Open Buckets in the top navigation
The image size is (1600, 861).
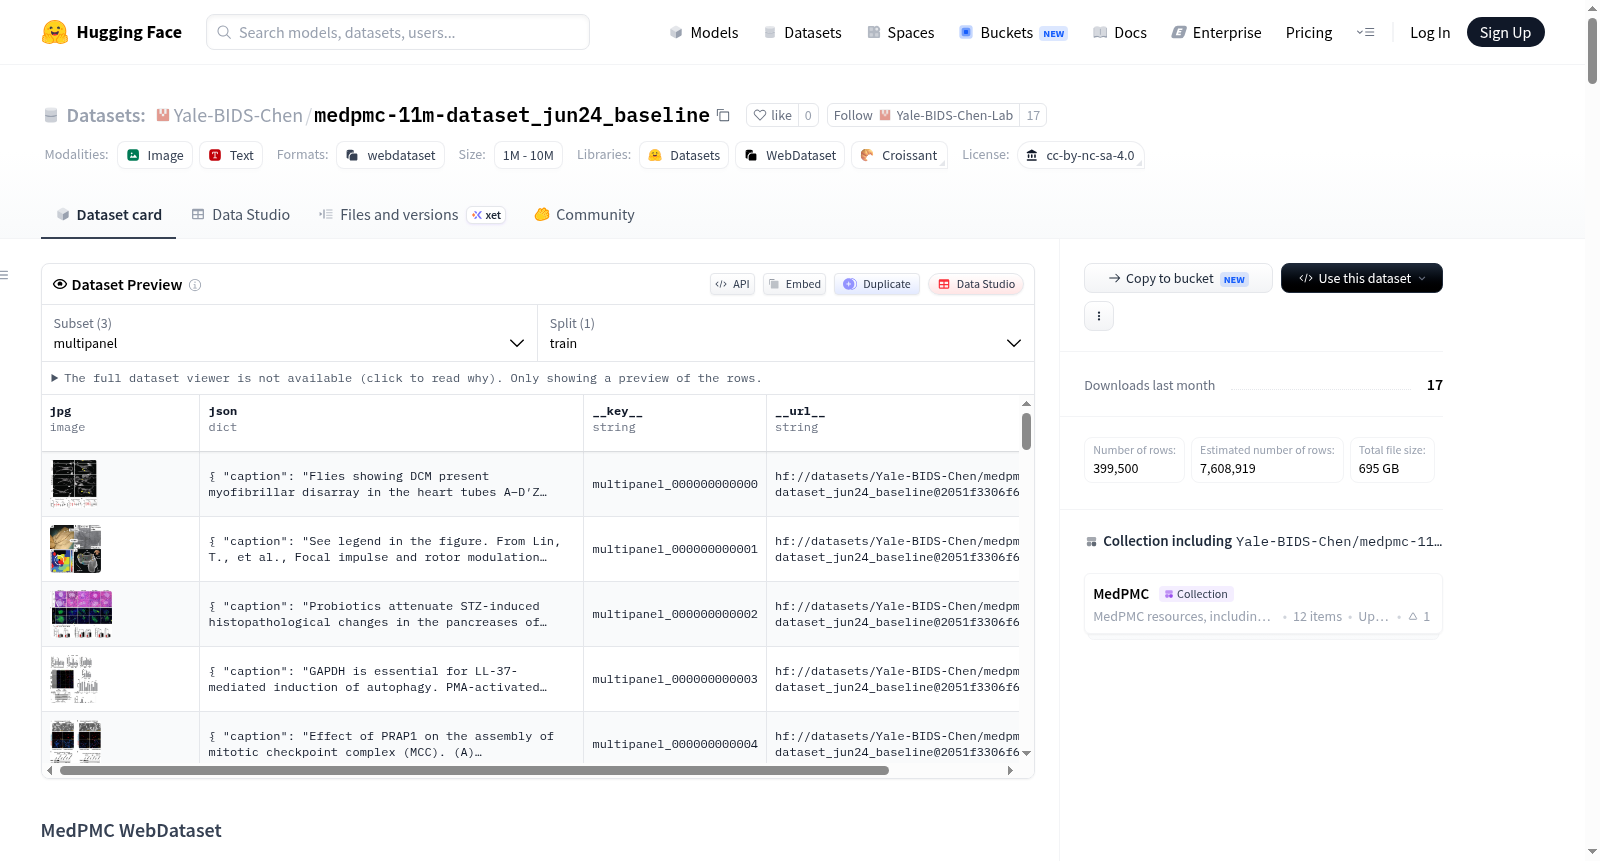[1013, 32]
